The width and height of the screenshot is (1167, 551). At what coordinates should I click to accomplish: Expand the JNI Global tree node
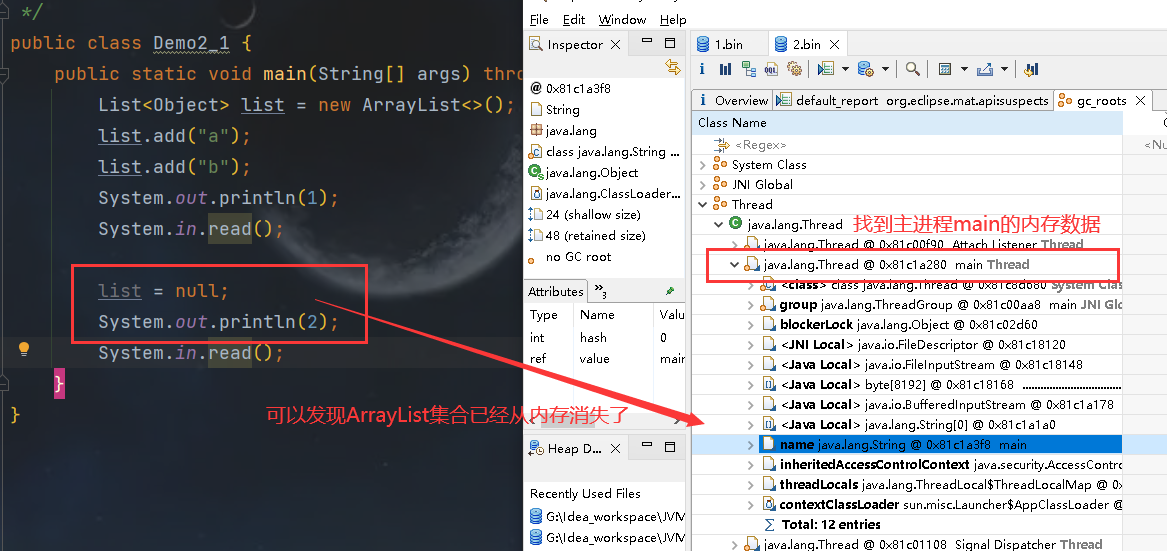pyautogui.click(x=702, y=185)
